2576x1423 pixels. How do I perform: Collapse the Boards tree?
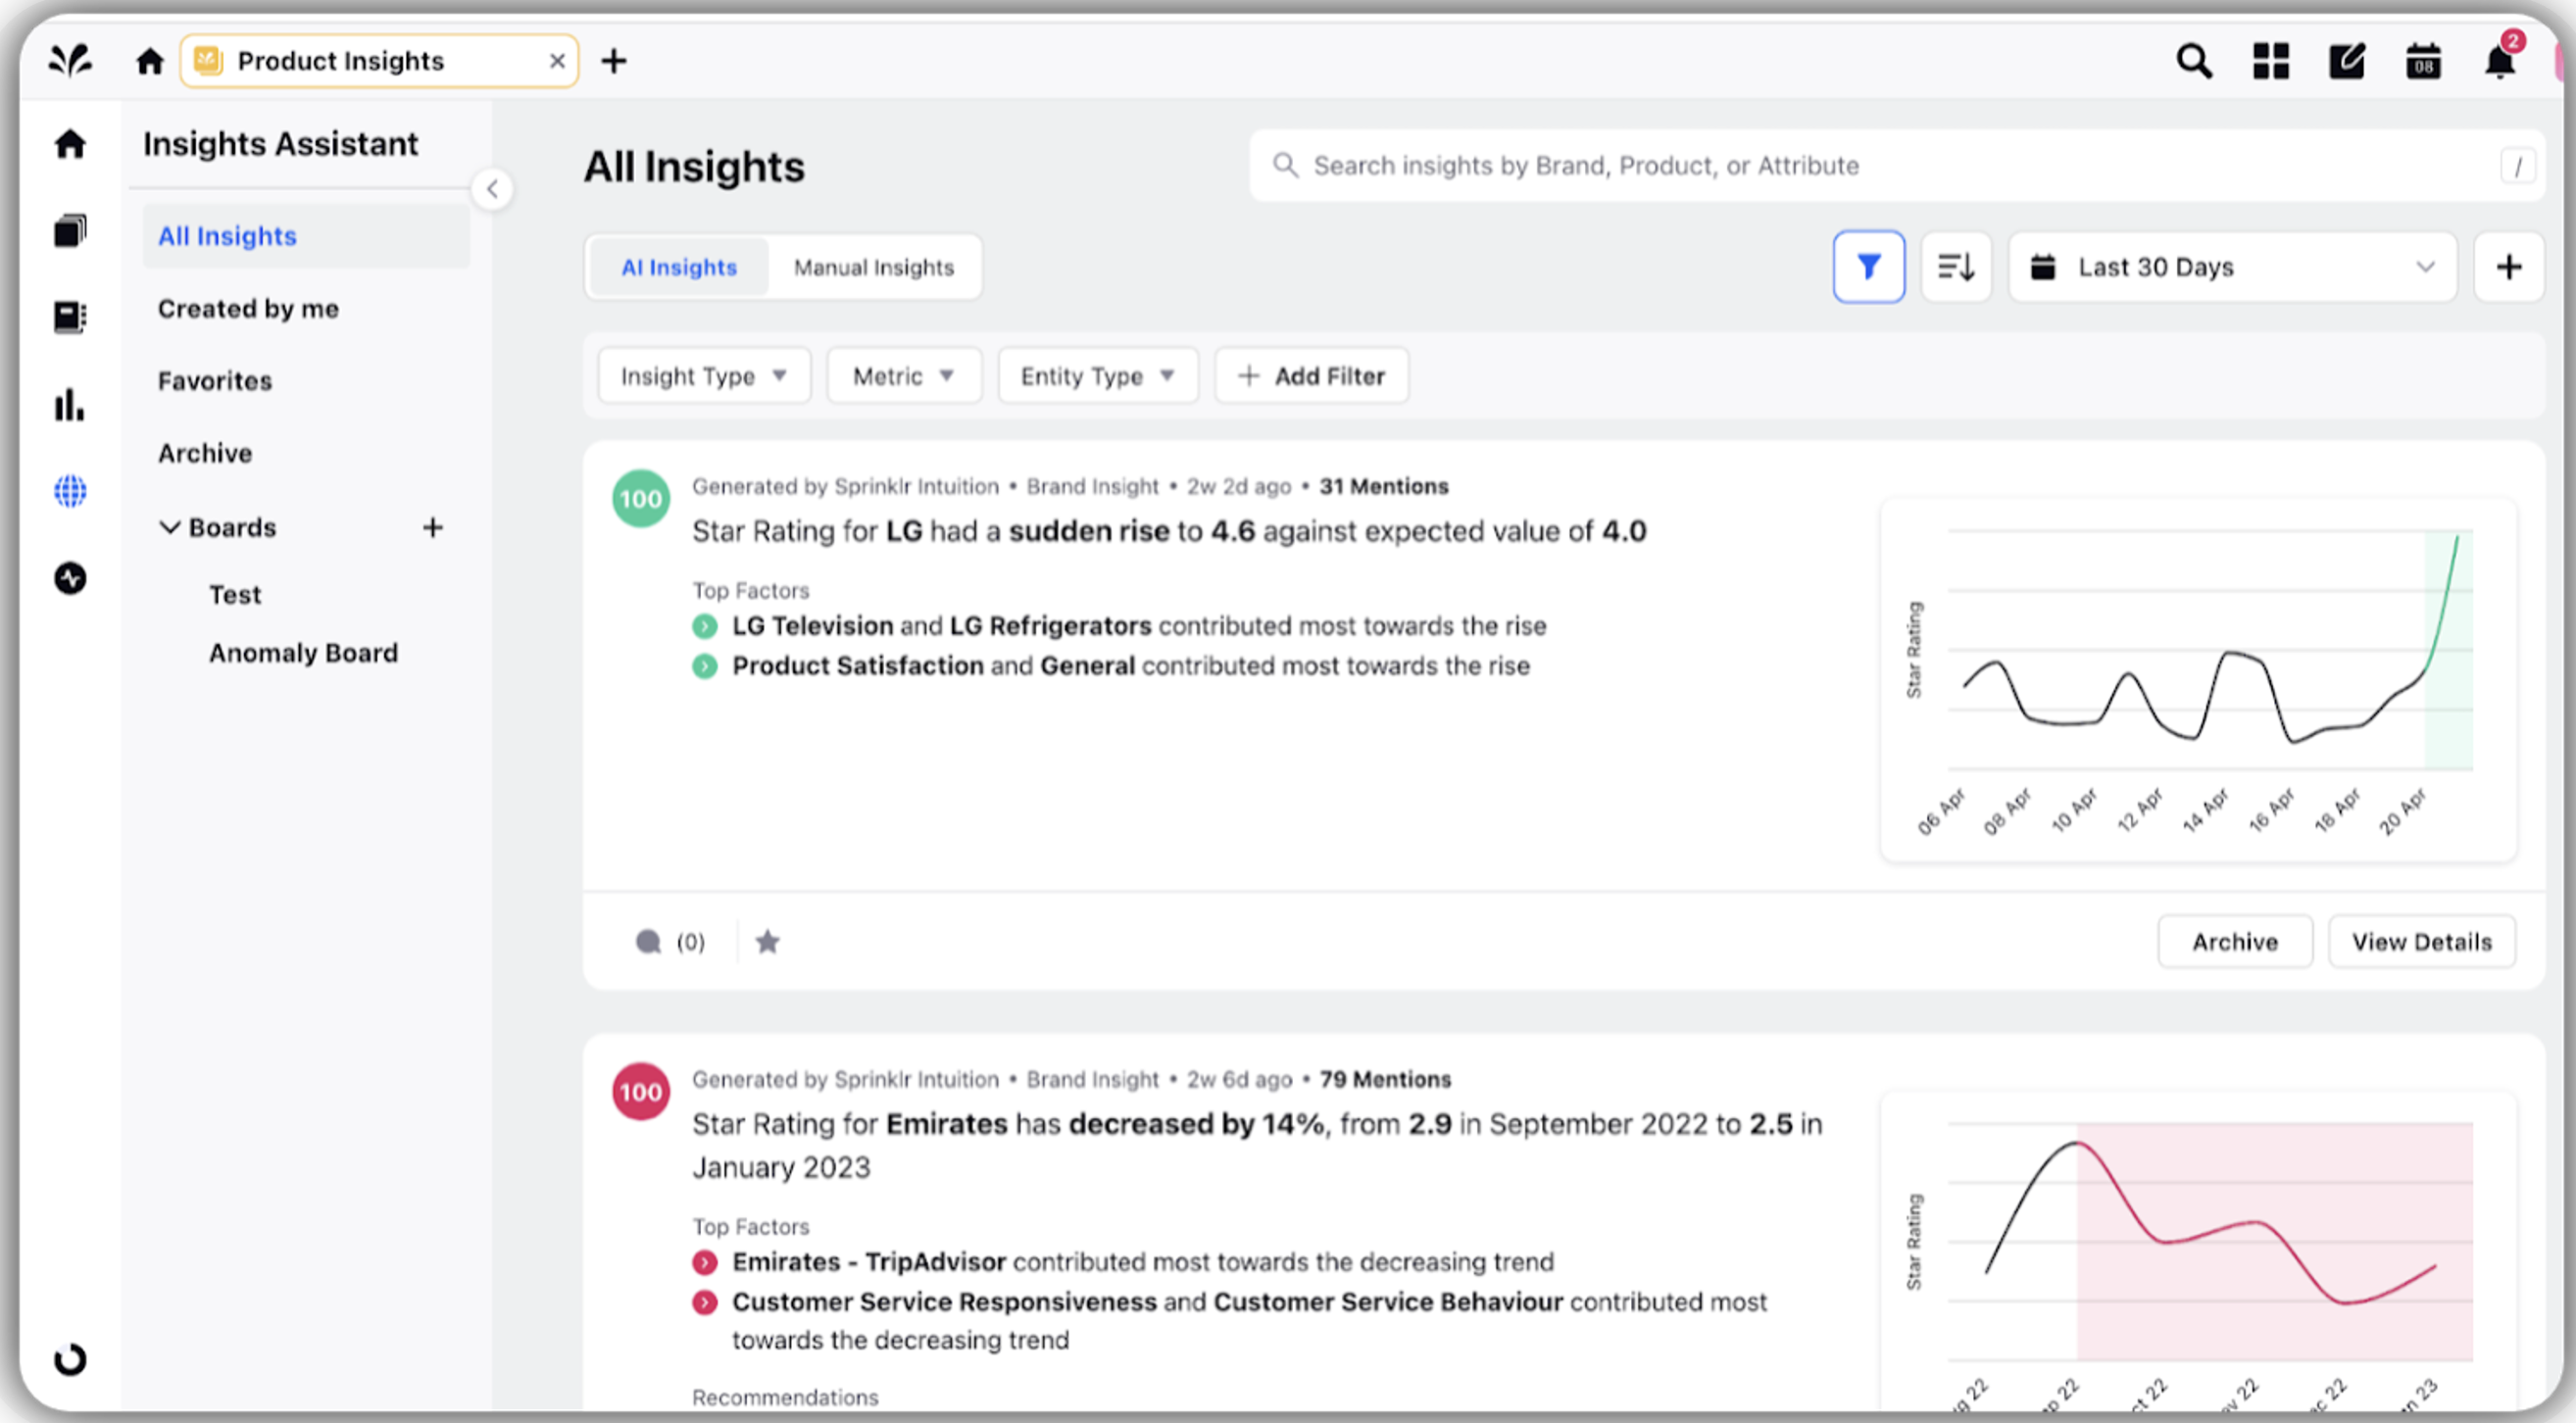[170, 527]
